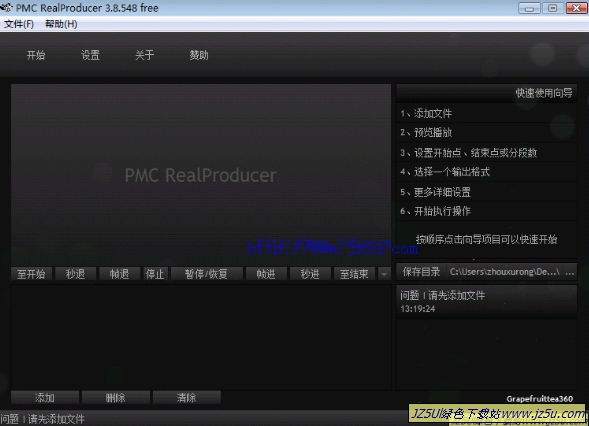The height and width of the screenshot is (426, 589).
Task: Click the PMC RealProducer preview area
Action: pos(201,175)
